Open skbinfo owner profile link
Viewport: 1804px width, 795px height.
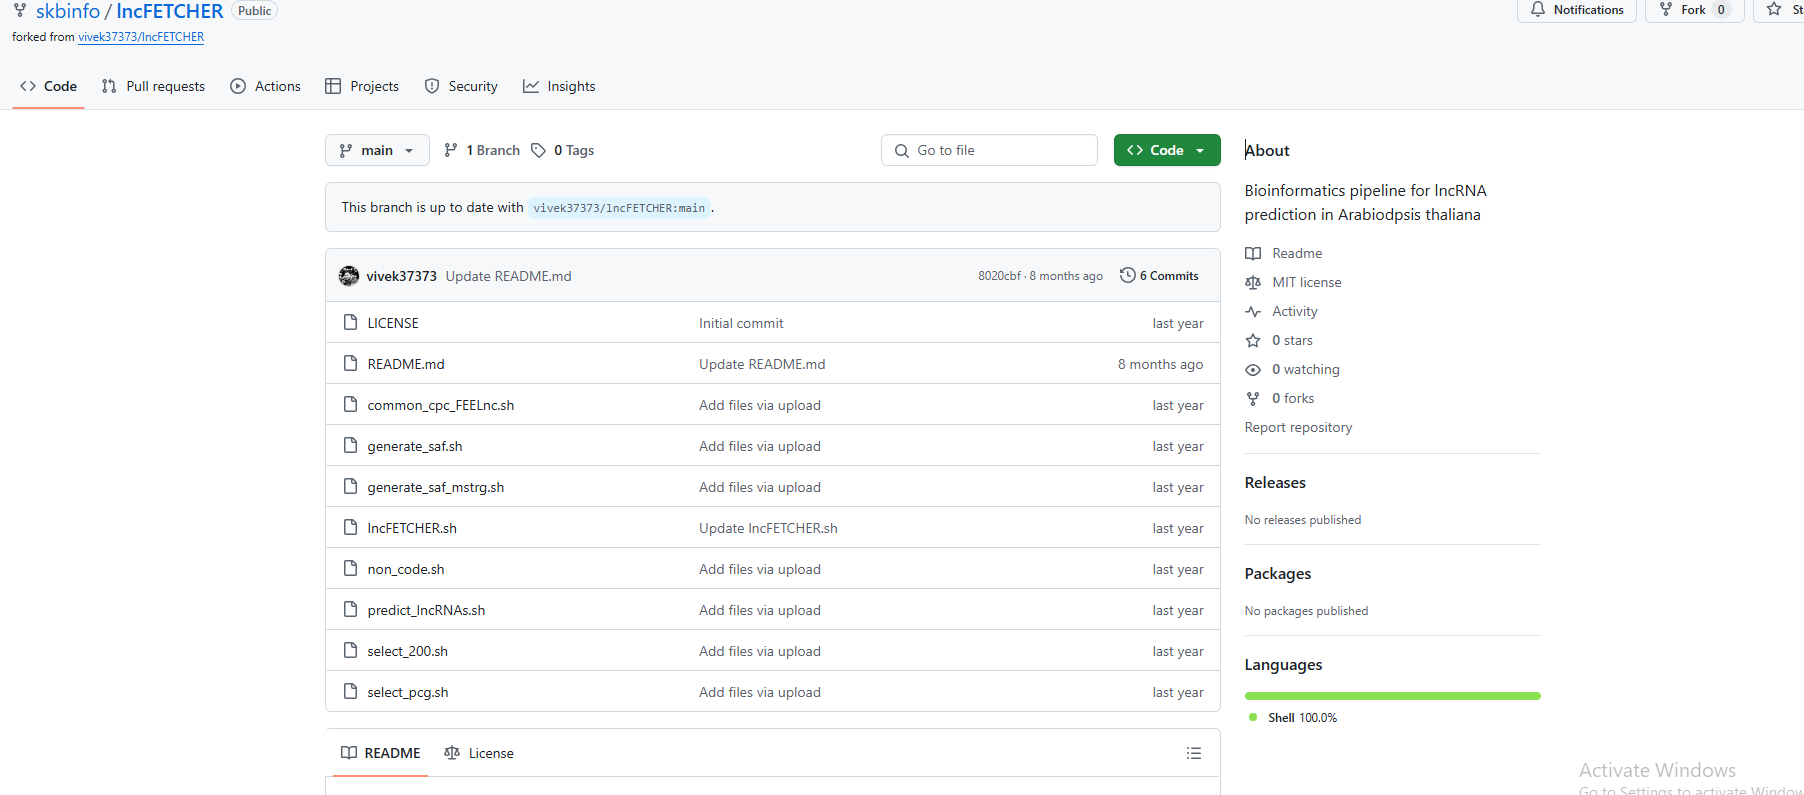(x=68, y=11)
